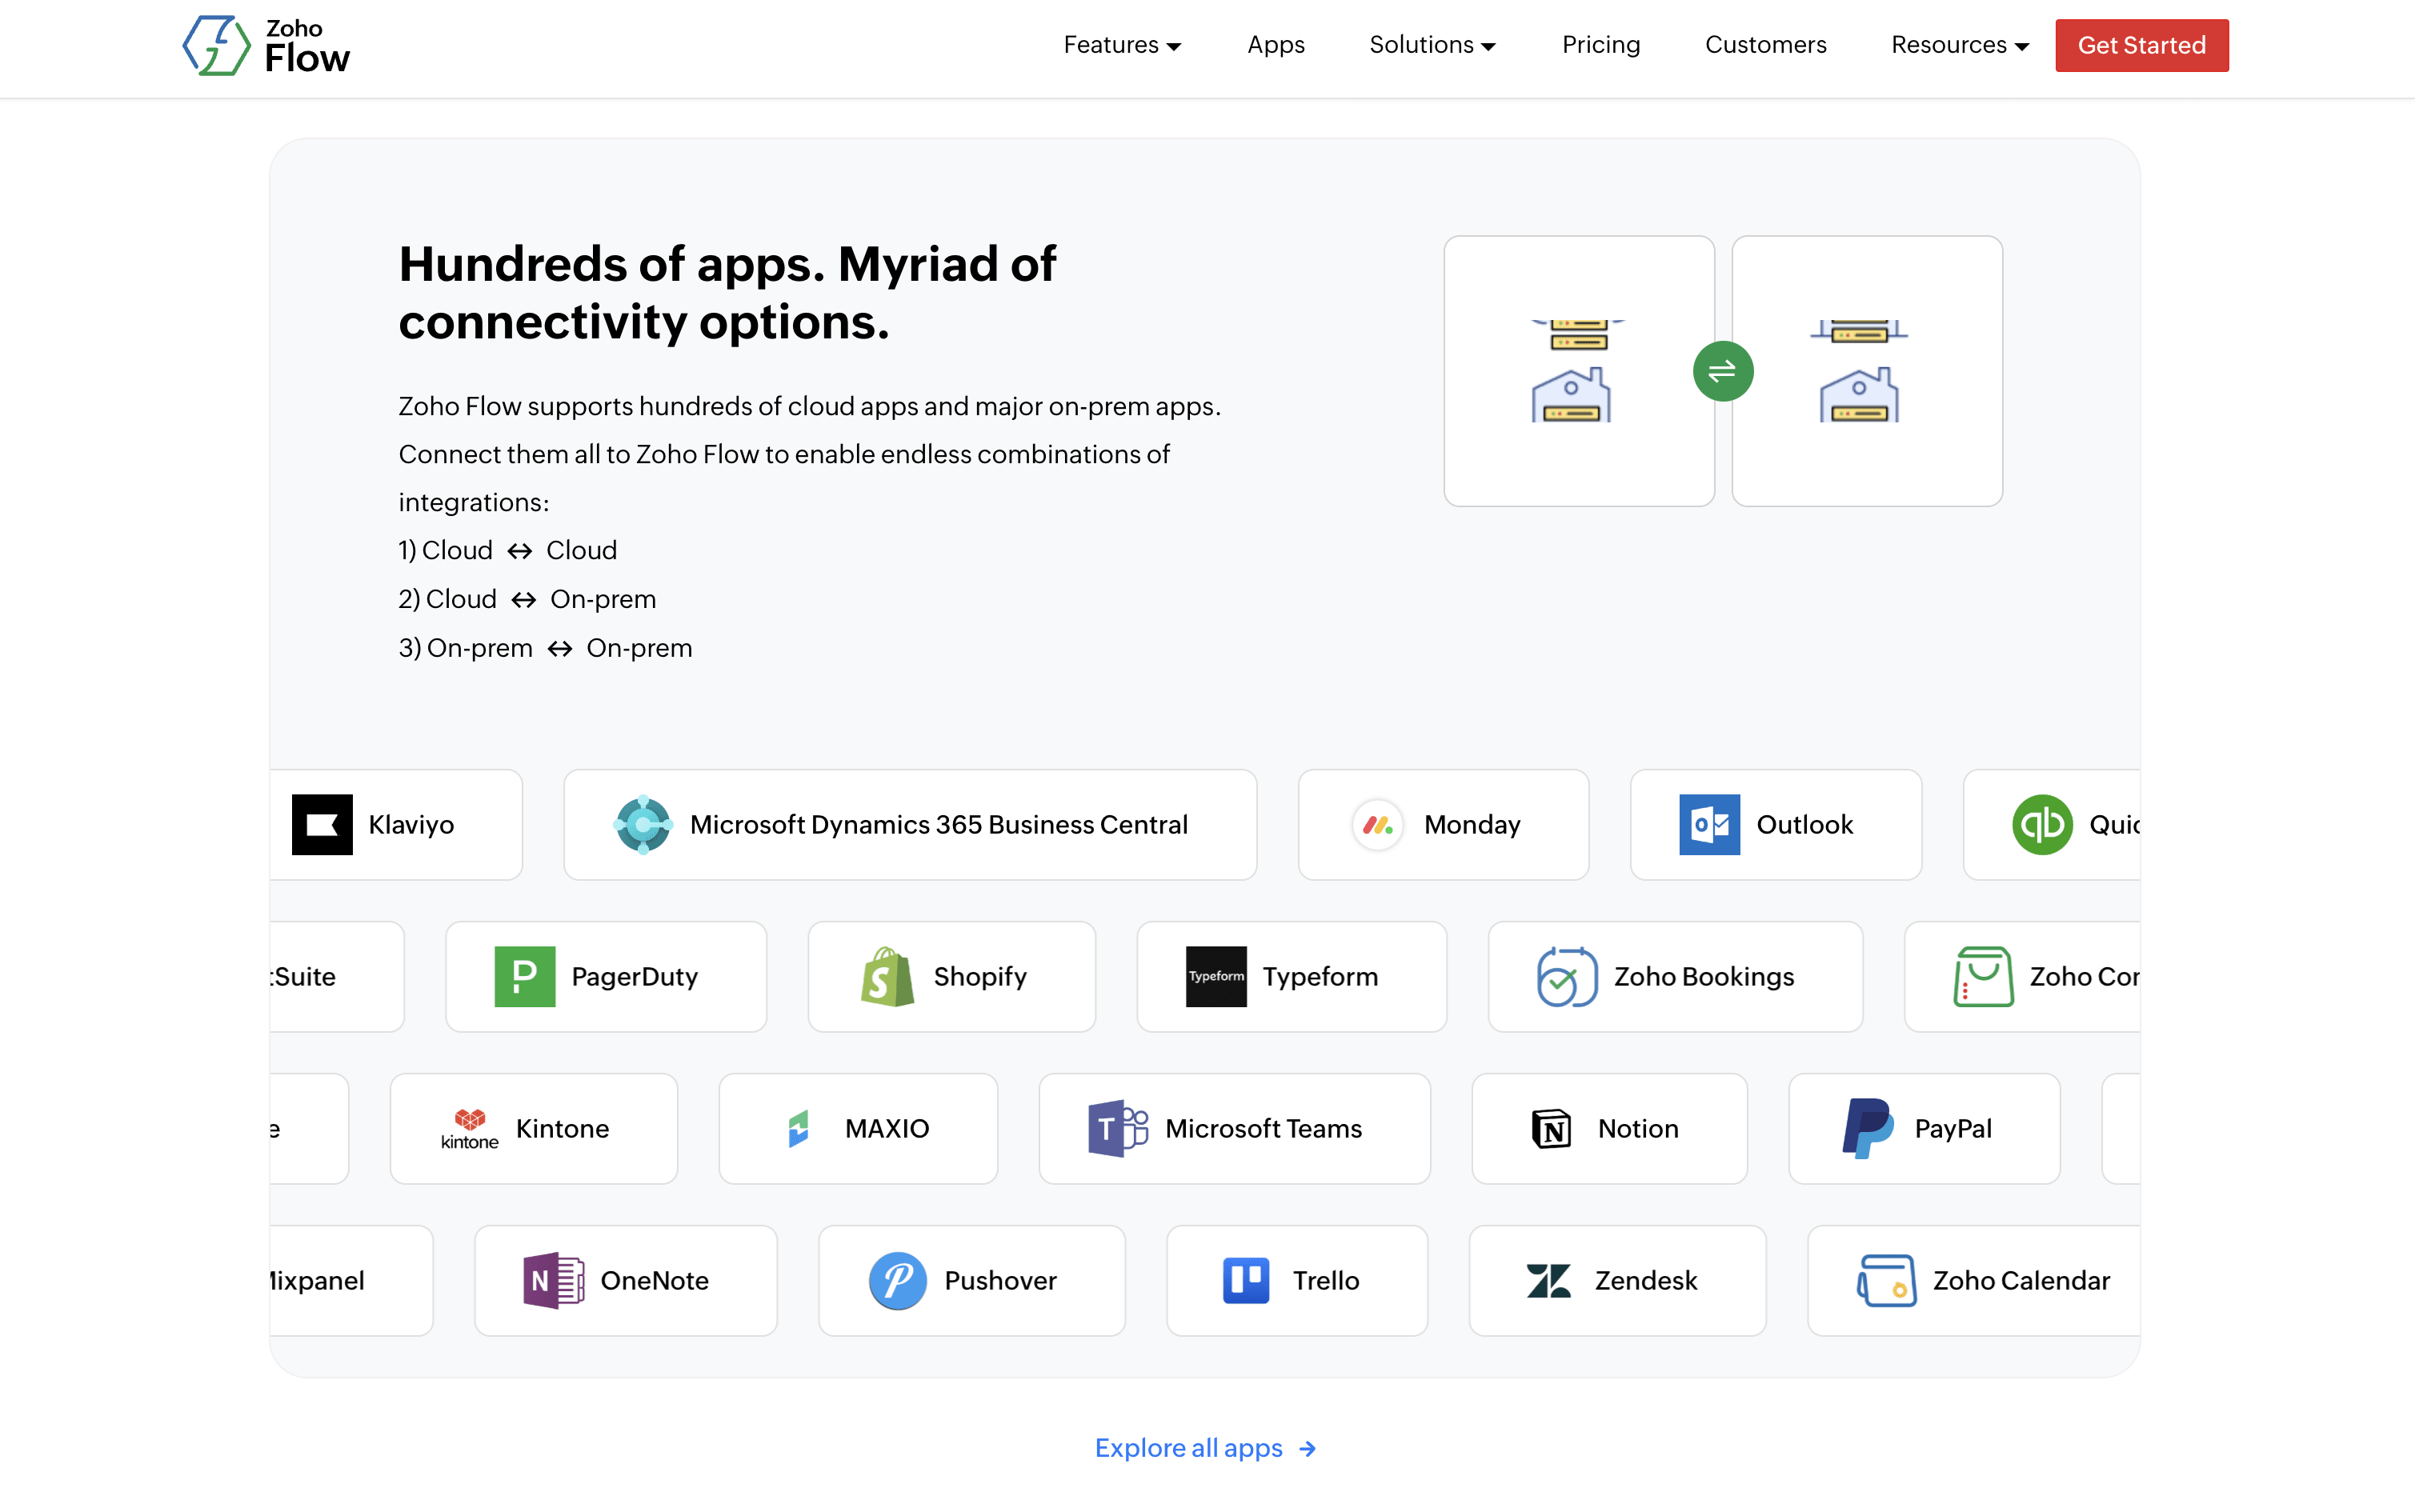The image size is (2415, 1512).
Task: Click the Klaviyo label text
Action: tap(411, 824)
